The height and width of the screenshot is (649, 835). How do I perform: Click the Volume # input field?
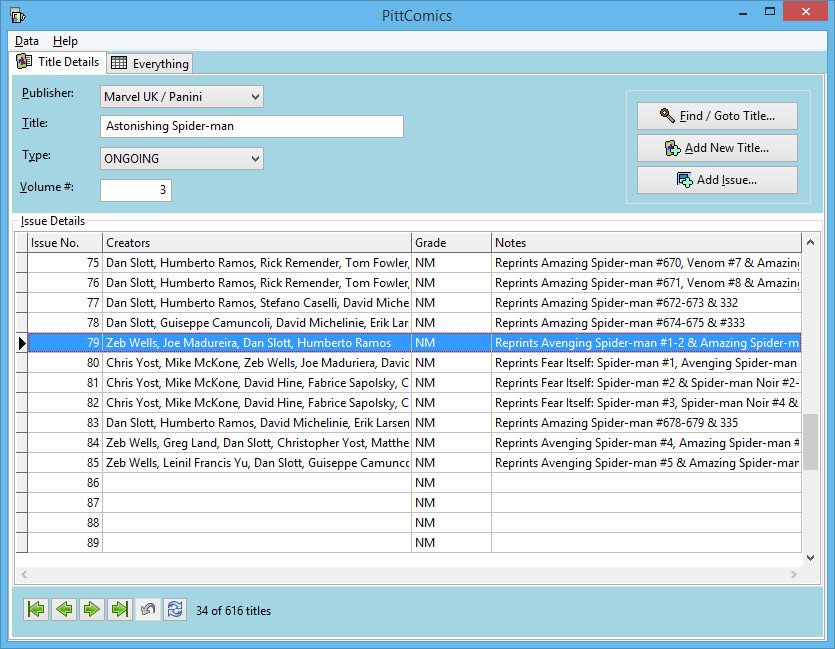click(136, 190)
